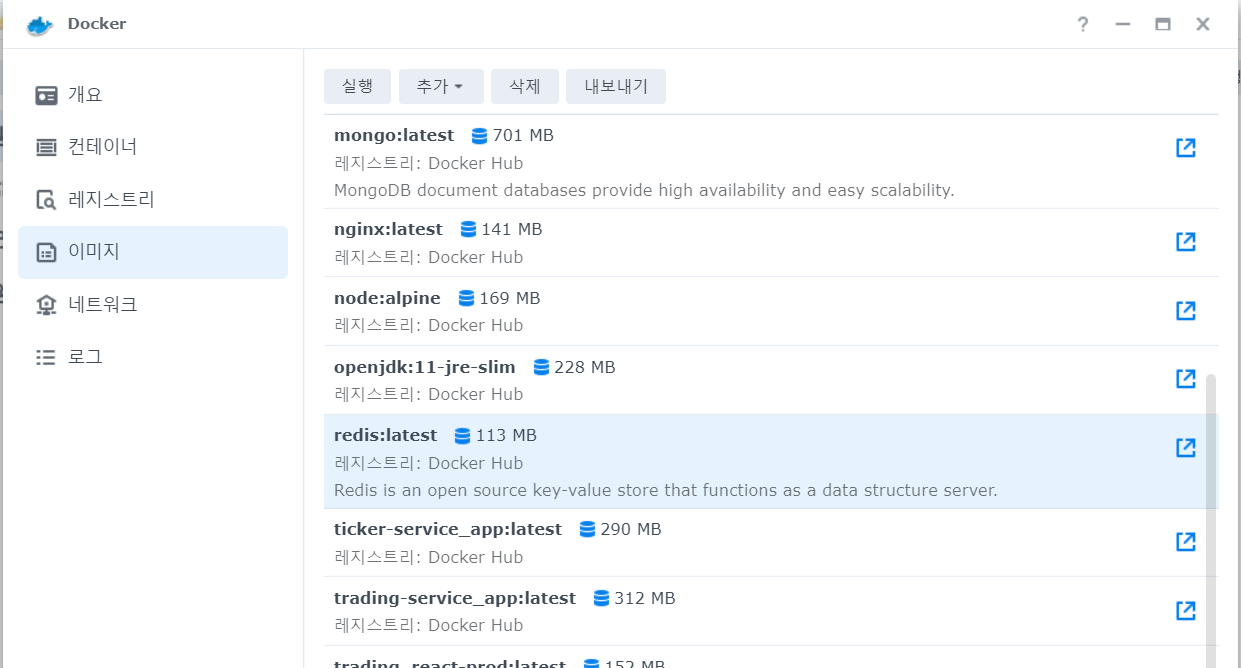This screenshot has height=668, width=1241.
Task: Click the disk size icon beside 290 MB
Action: pos(588,530)
